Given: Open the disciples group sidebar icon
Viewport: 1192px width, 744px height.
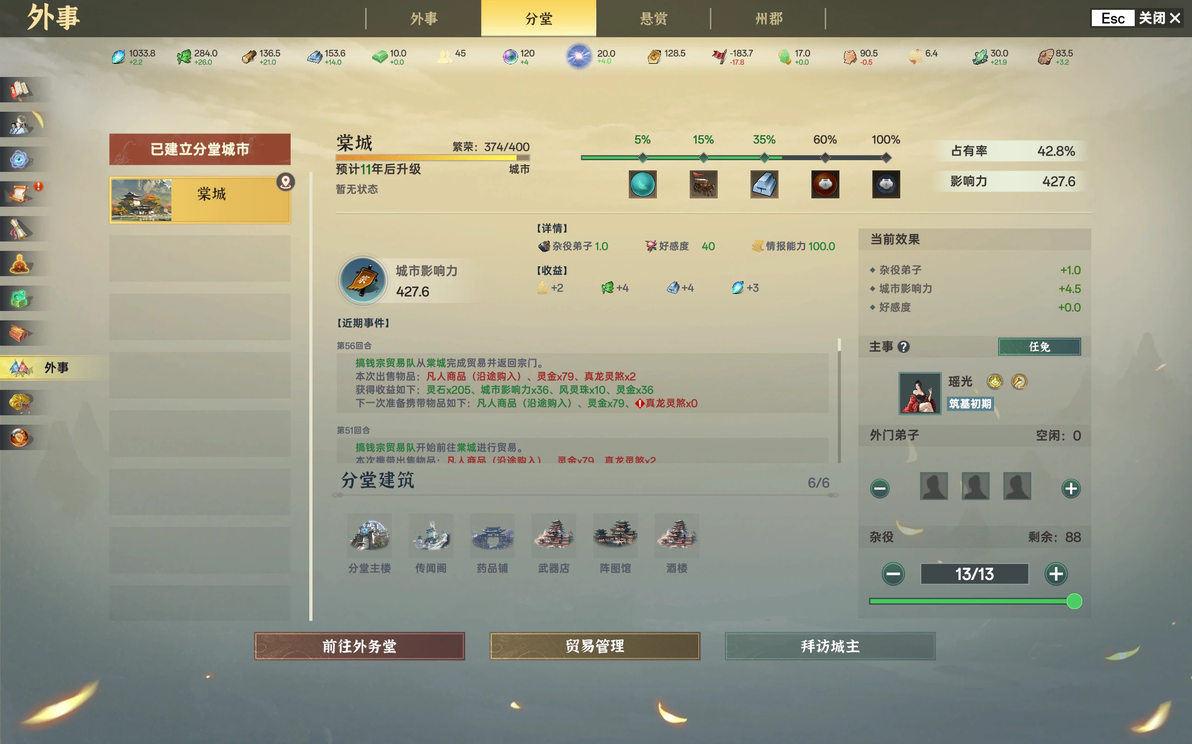Looking at the screenshot, I should [21, 123].
